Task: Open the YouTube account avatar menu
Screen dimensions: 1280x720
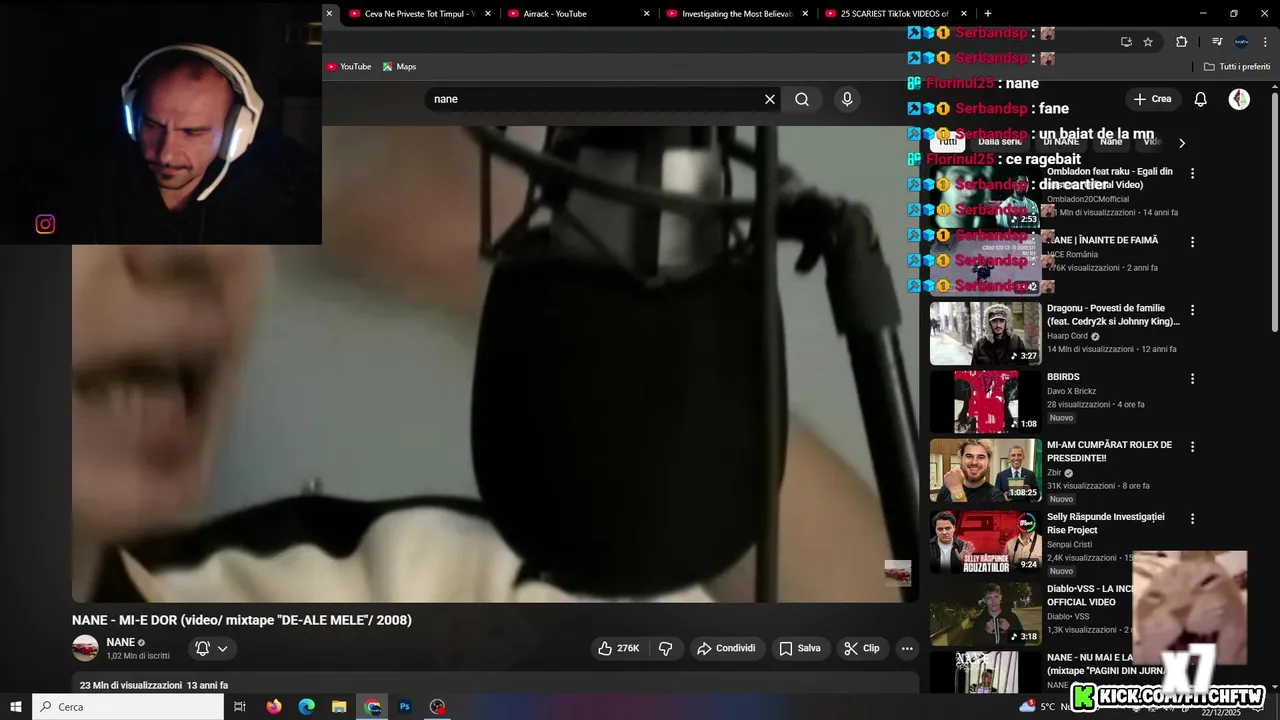Action: click(1239, 99)
